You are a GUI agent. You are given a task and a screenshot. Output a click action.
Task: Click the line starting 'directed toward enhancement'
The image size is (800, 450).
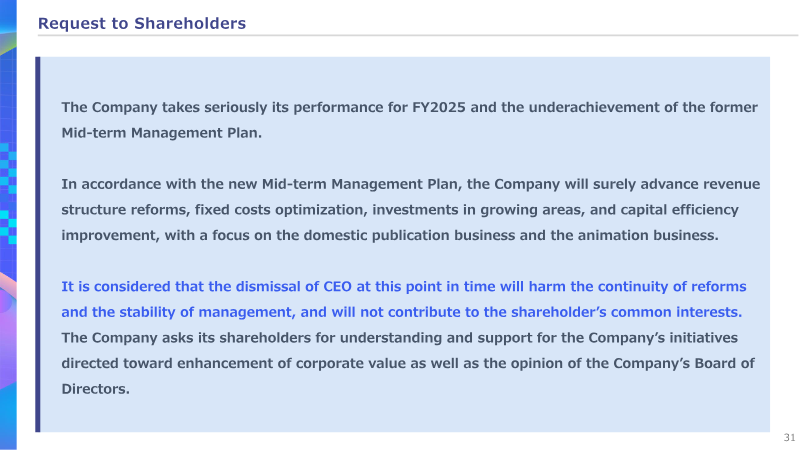[408, 363]
